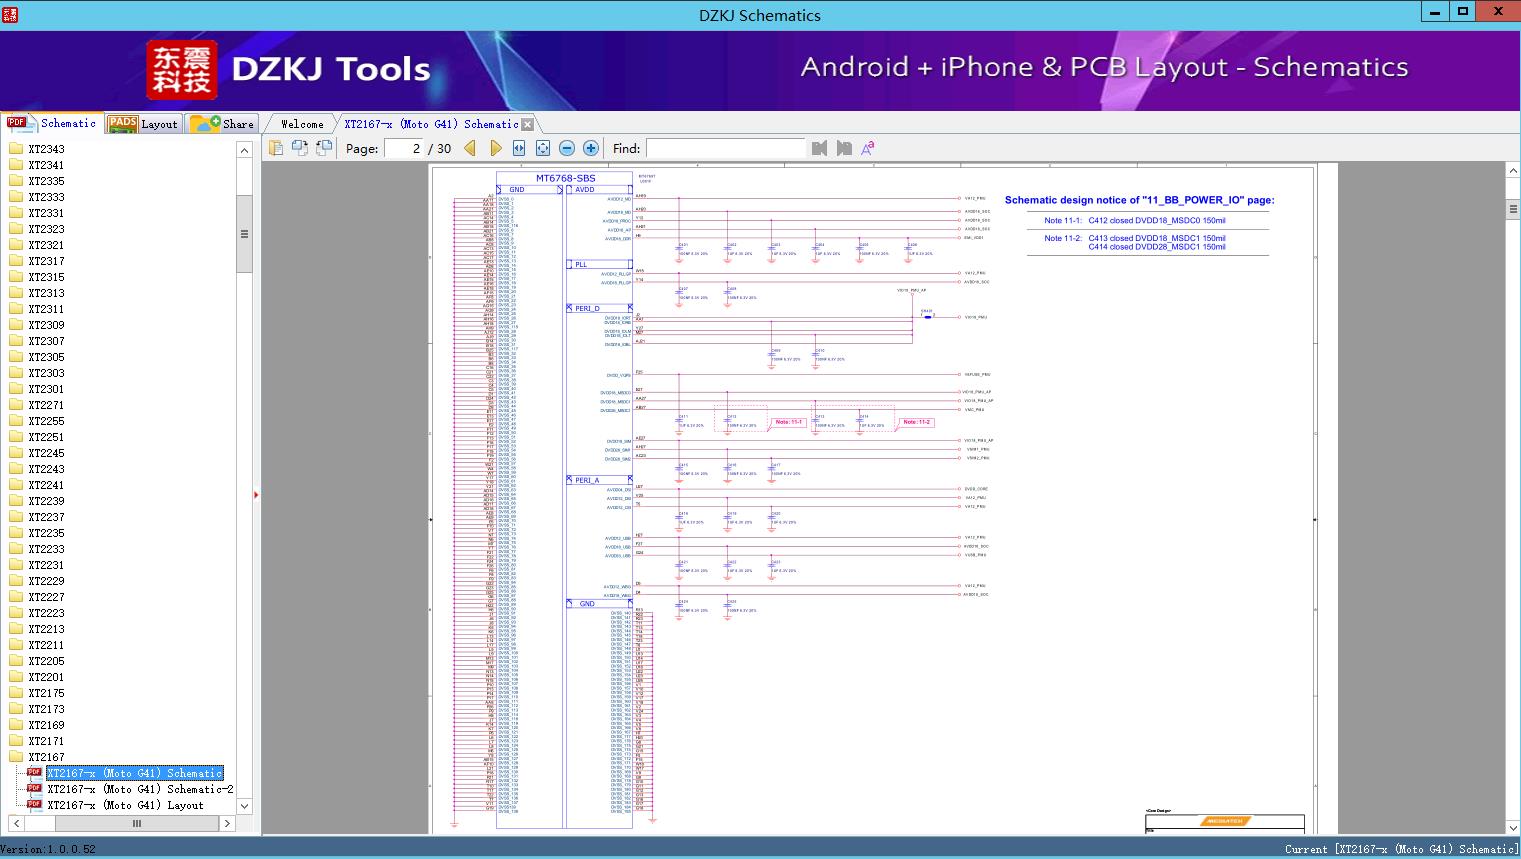The image size is (1521, 859).
Task: Fit the whole page in view
Action: [543, 148]
